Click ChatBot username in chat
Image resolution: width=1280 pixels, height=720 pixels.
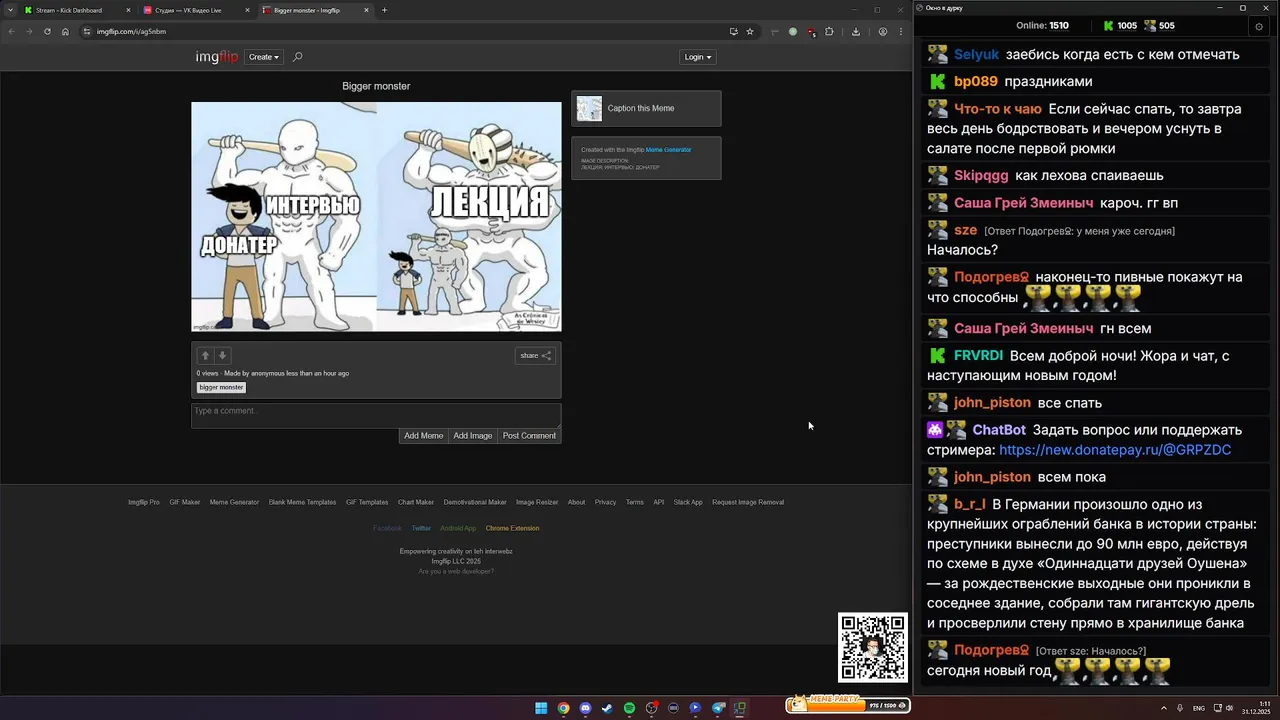[999, 430]
